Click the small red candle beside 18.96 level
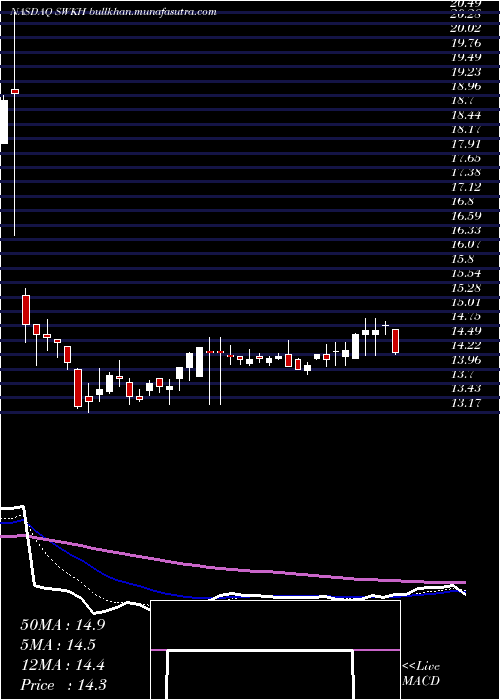 [15, 92]
